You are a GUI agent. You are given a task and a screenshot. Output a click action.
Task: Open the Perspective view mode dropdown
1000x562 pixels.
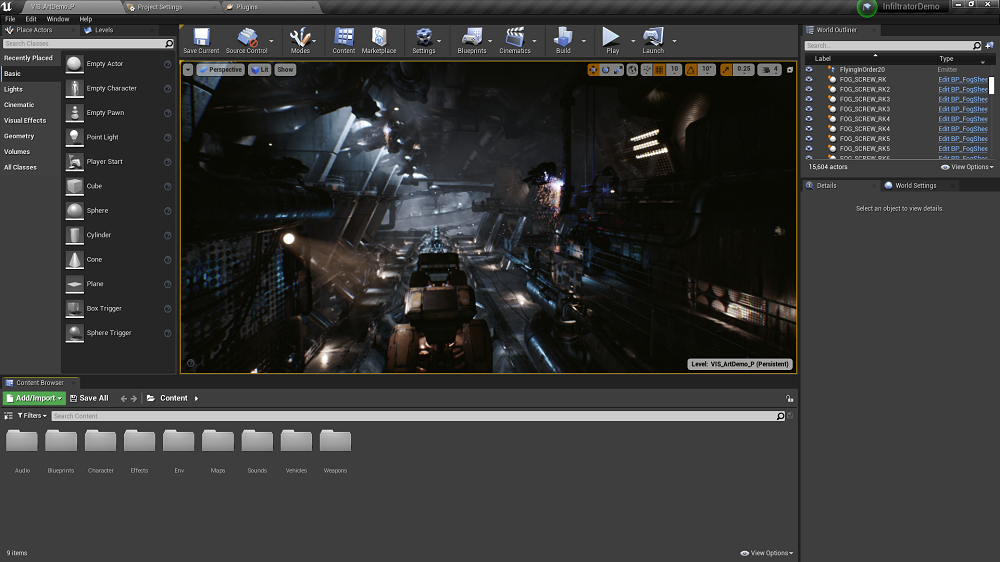coord(221,70)
